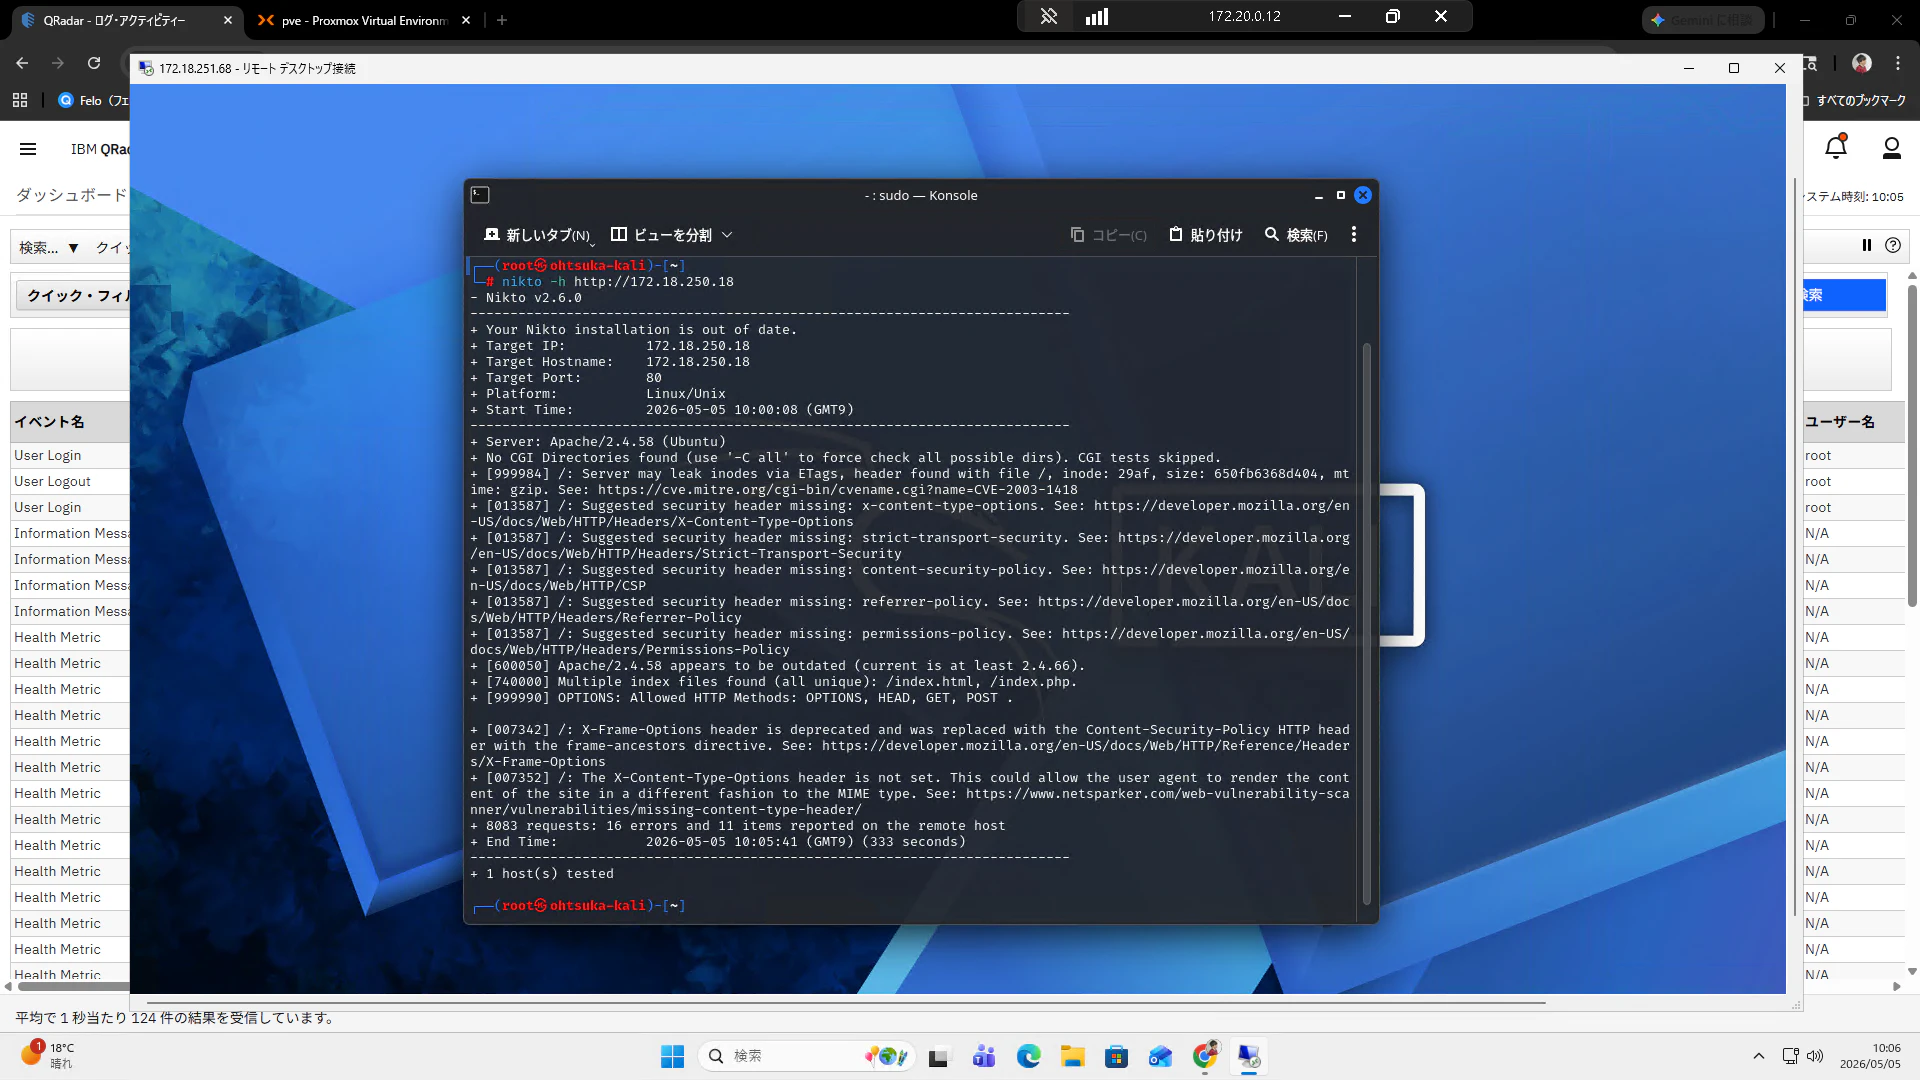The width and height of the screenshot is (1920, 1080).
Task: Open the QRadar hamburger navigation menu
Action: click(x=28, y=149)
